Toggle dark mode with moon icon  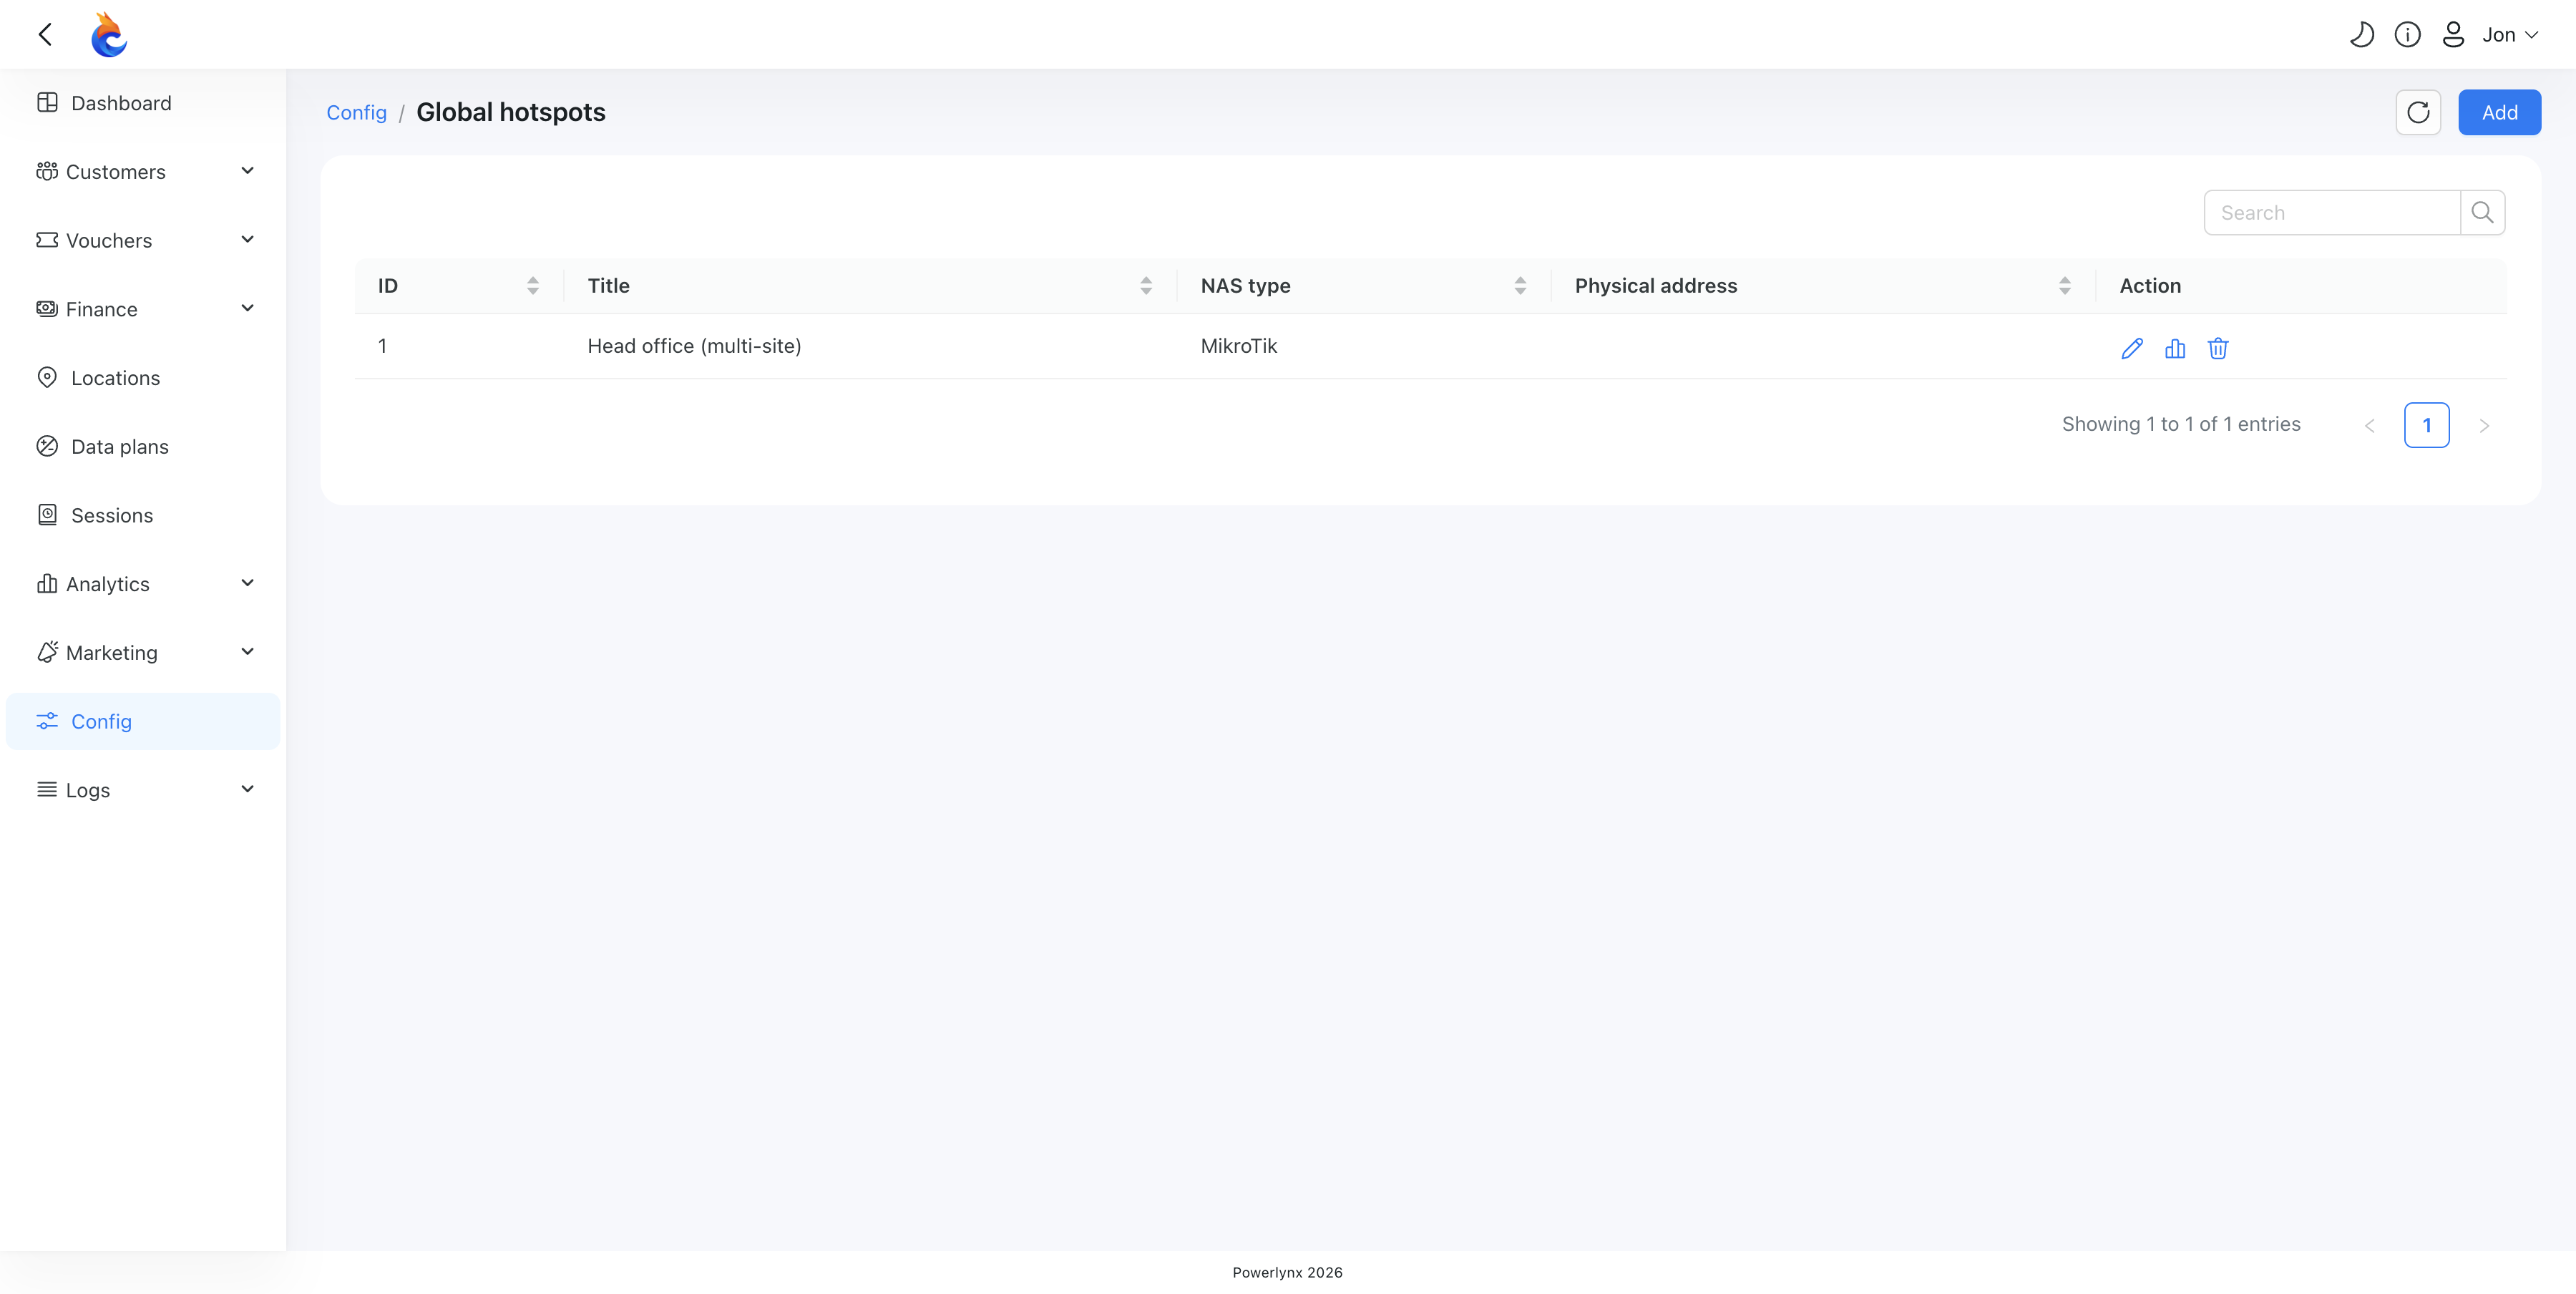pyautogui.click(x=2361, y=35)
